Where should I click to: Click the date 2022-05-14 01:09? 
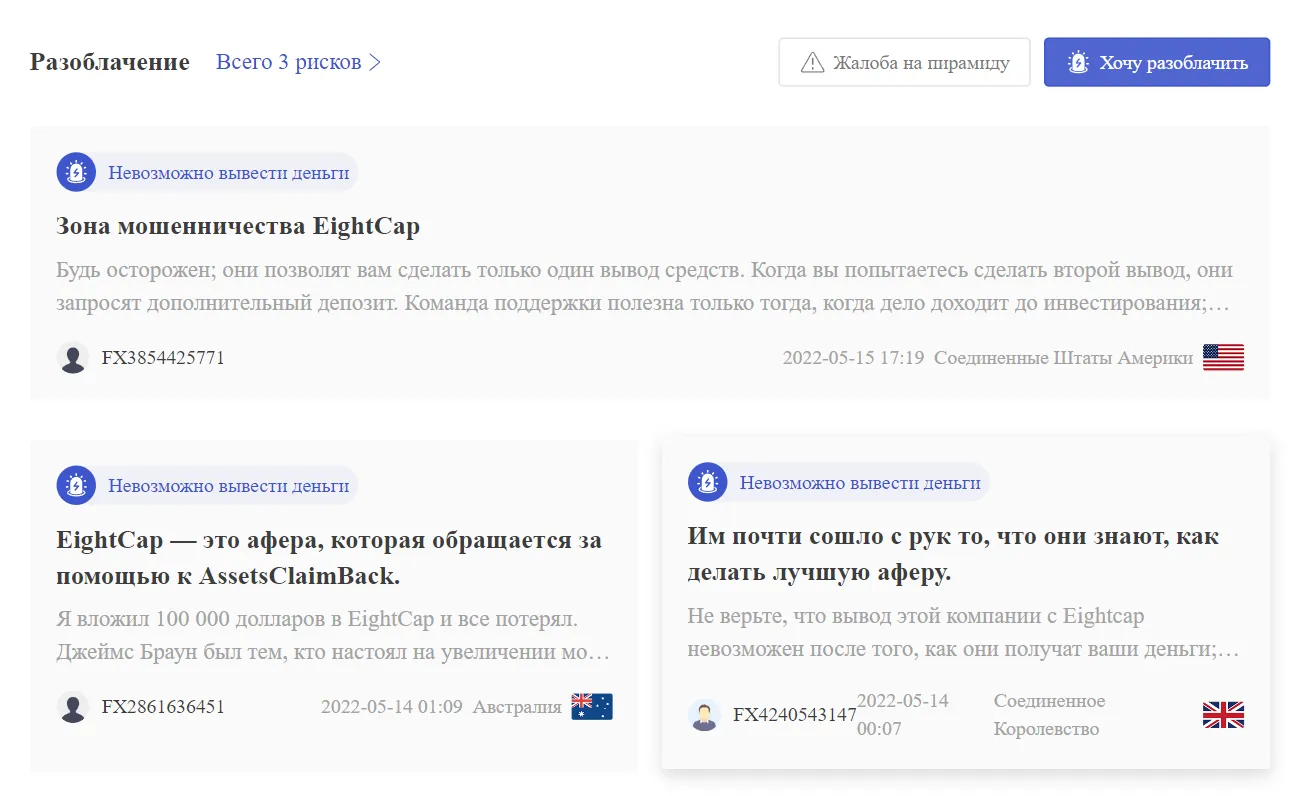(392, 707)
